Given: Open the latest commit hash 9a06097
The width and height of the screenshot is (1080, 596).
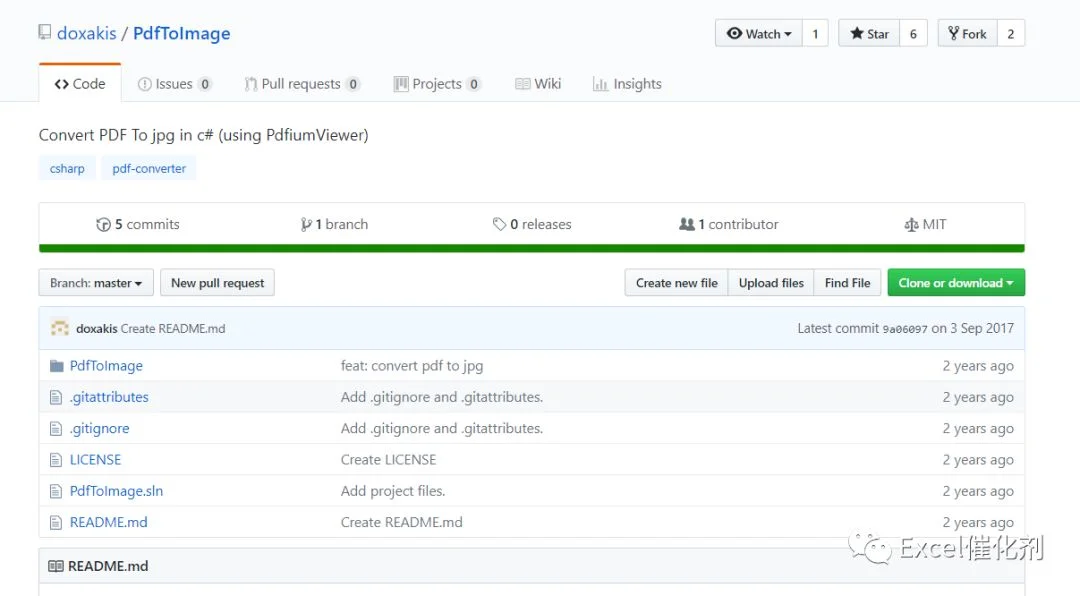Looking at the screenshot, I should coord(905,329).
